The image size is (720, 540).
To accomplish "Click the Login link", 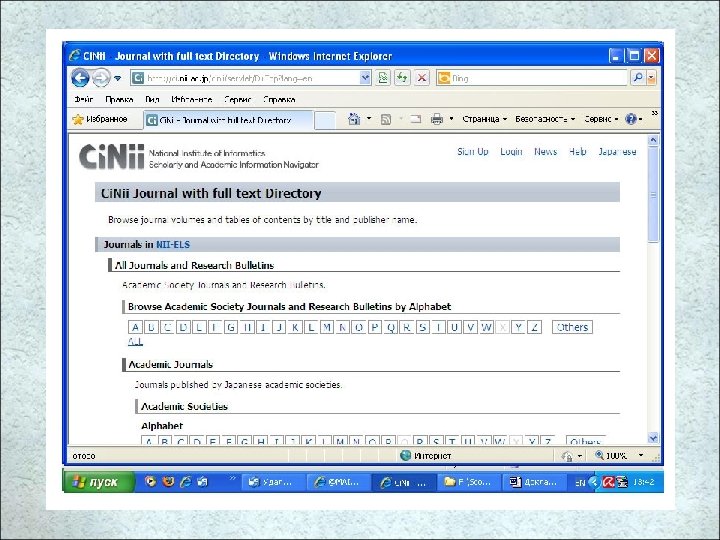I will [511, 152].
